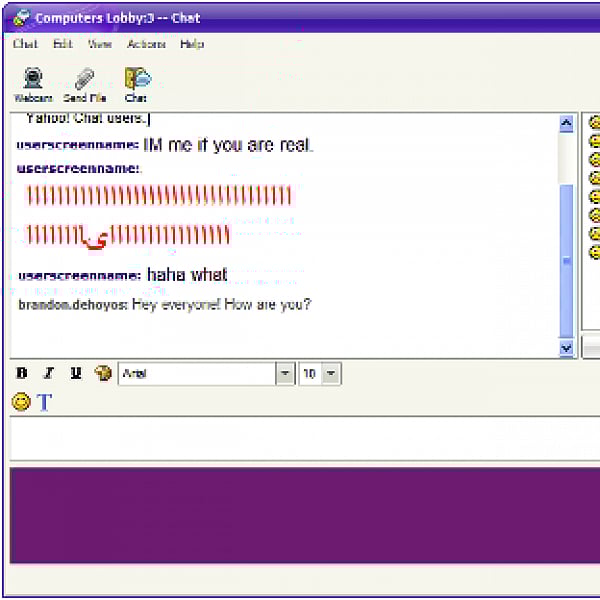Click the Chat door icon in toolbar
600x600 pixels.
coord(136,79)
